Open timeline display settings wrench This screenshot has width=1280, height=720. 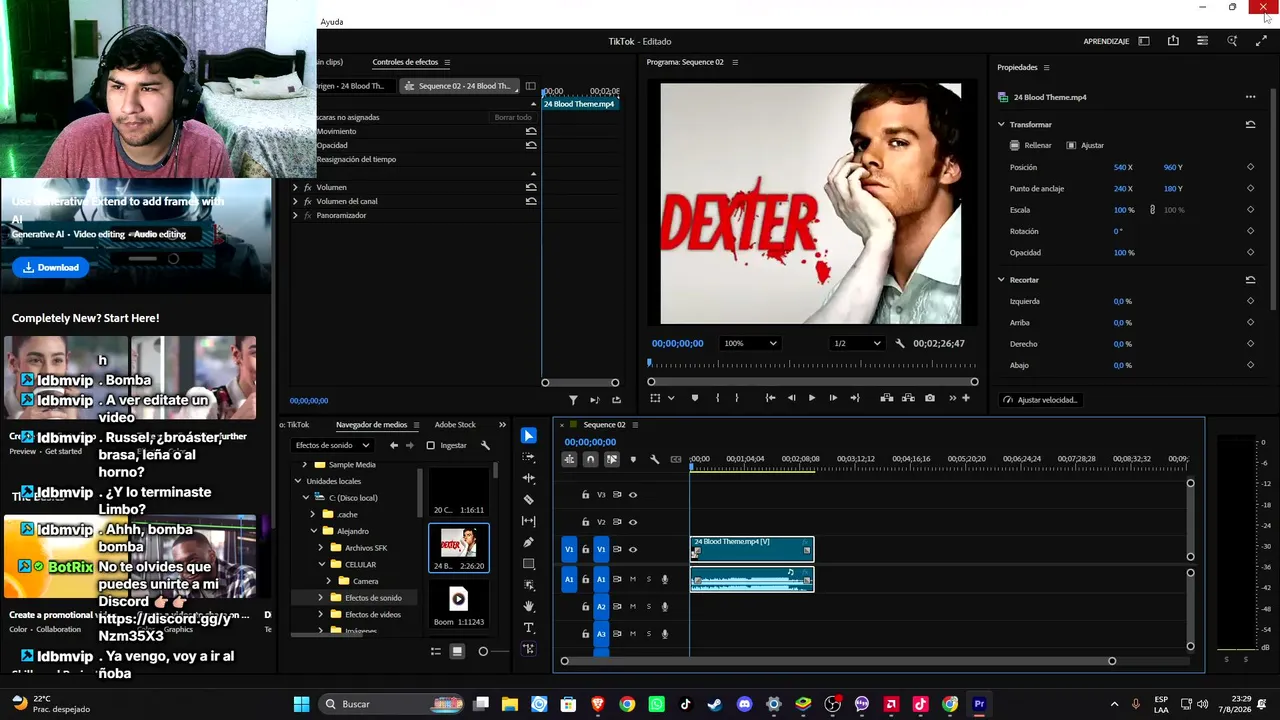pyautogui.click(x=654, y=459)
